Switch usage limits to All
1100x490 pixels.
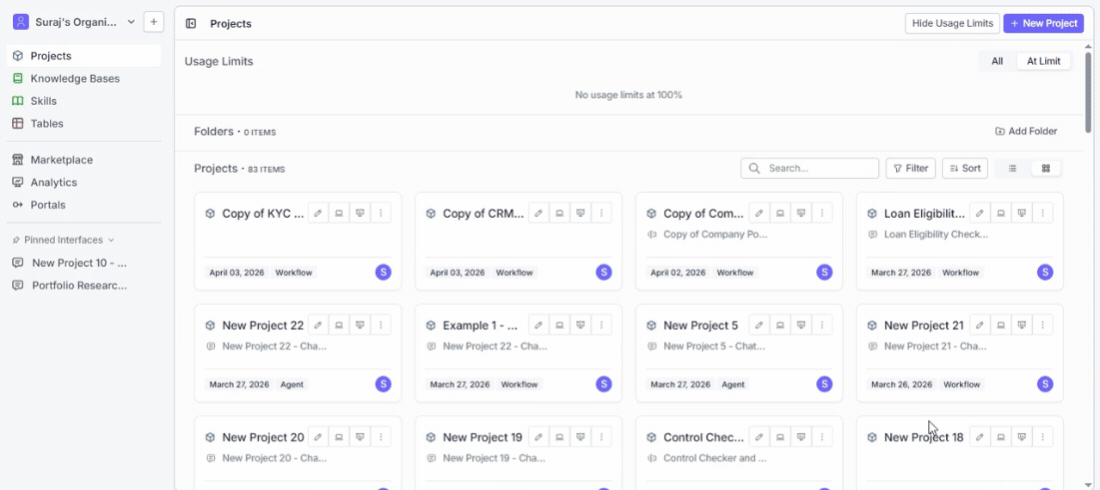[x=997, y=61]
